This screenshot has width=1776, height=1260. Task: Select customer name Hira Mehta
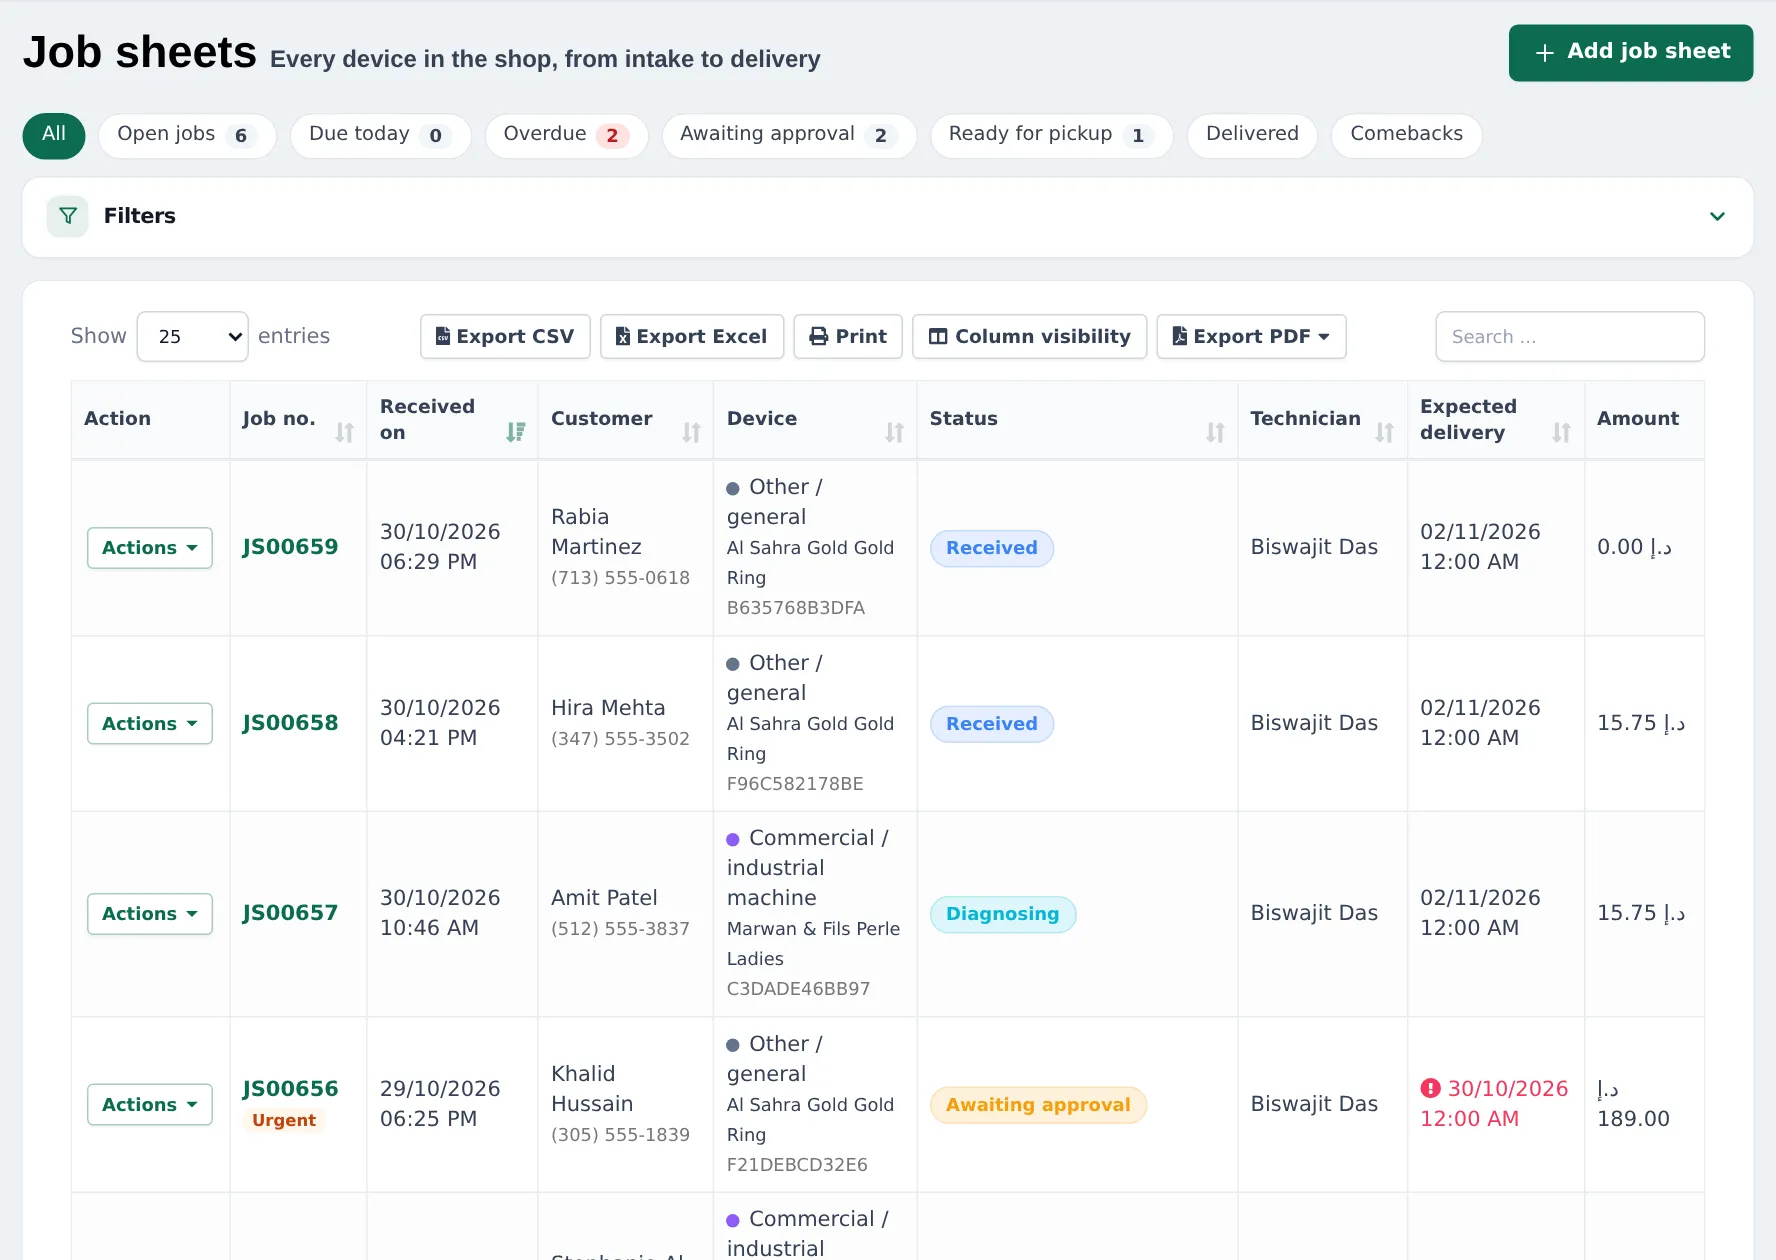pyautogui.click(x=608, y=708)
